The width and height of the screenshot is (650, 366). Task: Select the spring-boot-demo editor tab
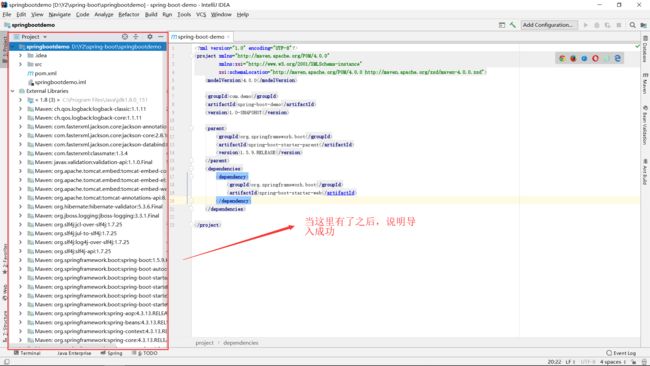[x=201, y=36]
